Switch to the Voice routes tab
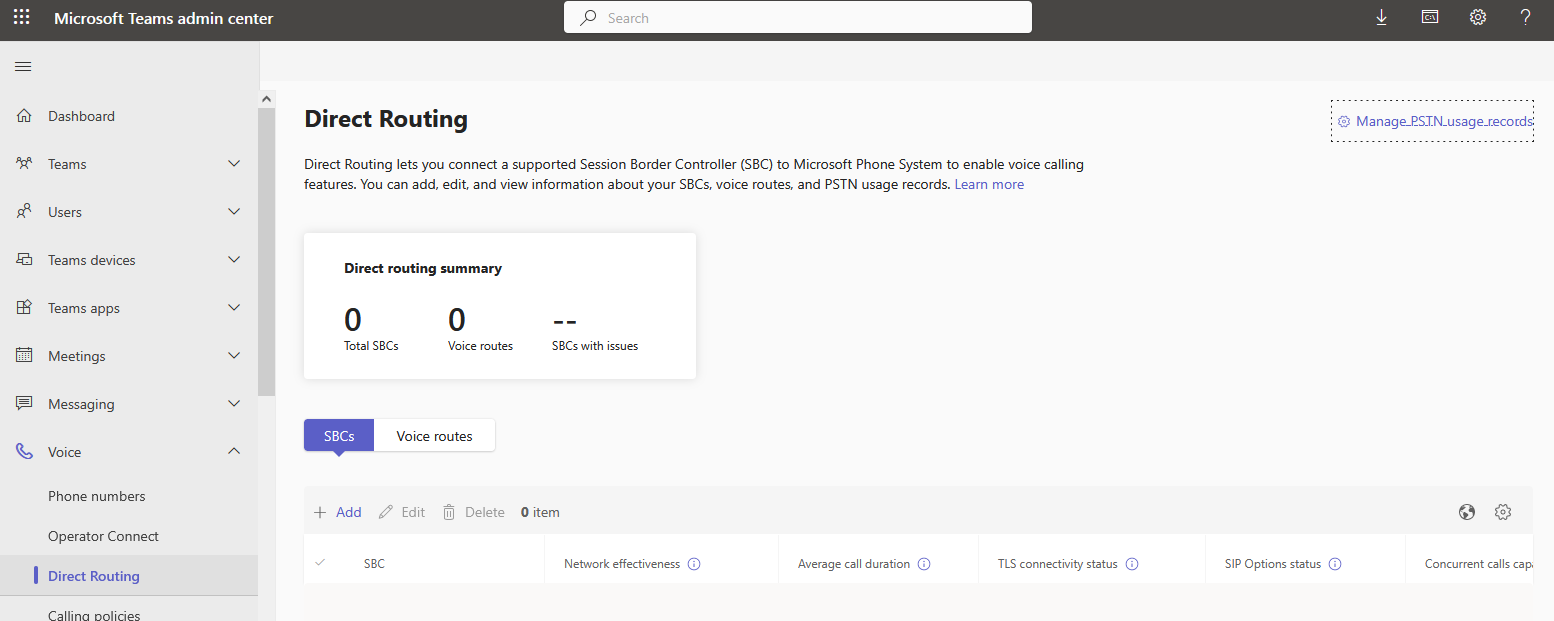The height and width of the screenshot is (621, 1554). (434, 436)
